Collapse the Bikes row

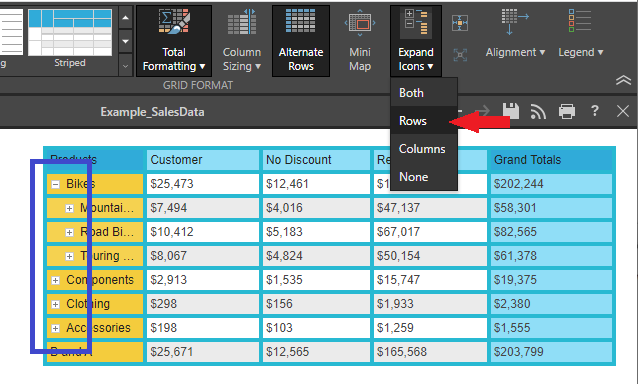[56, 185]
